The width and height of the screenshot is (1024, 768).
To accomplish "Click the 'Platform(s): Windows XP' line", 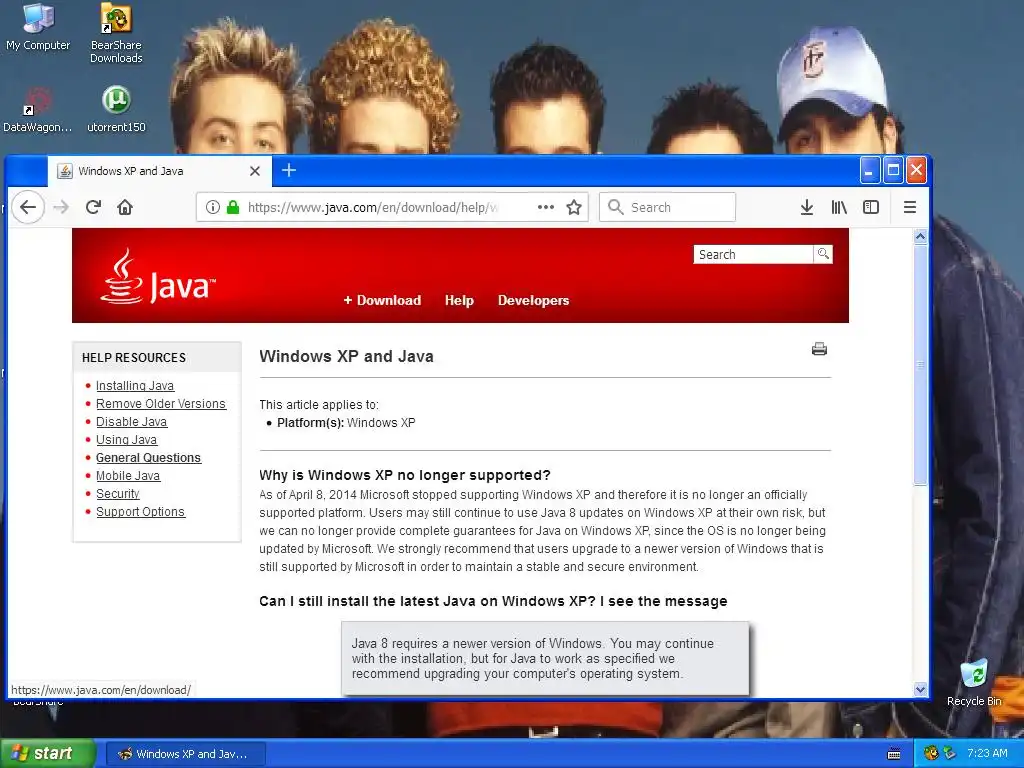I will (346, 423).
